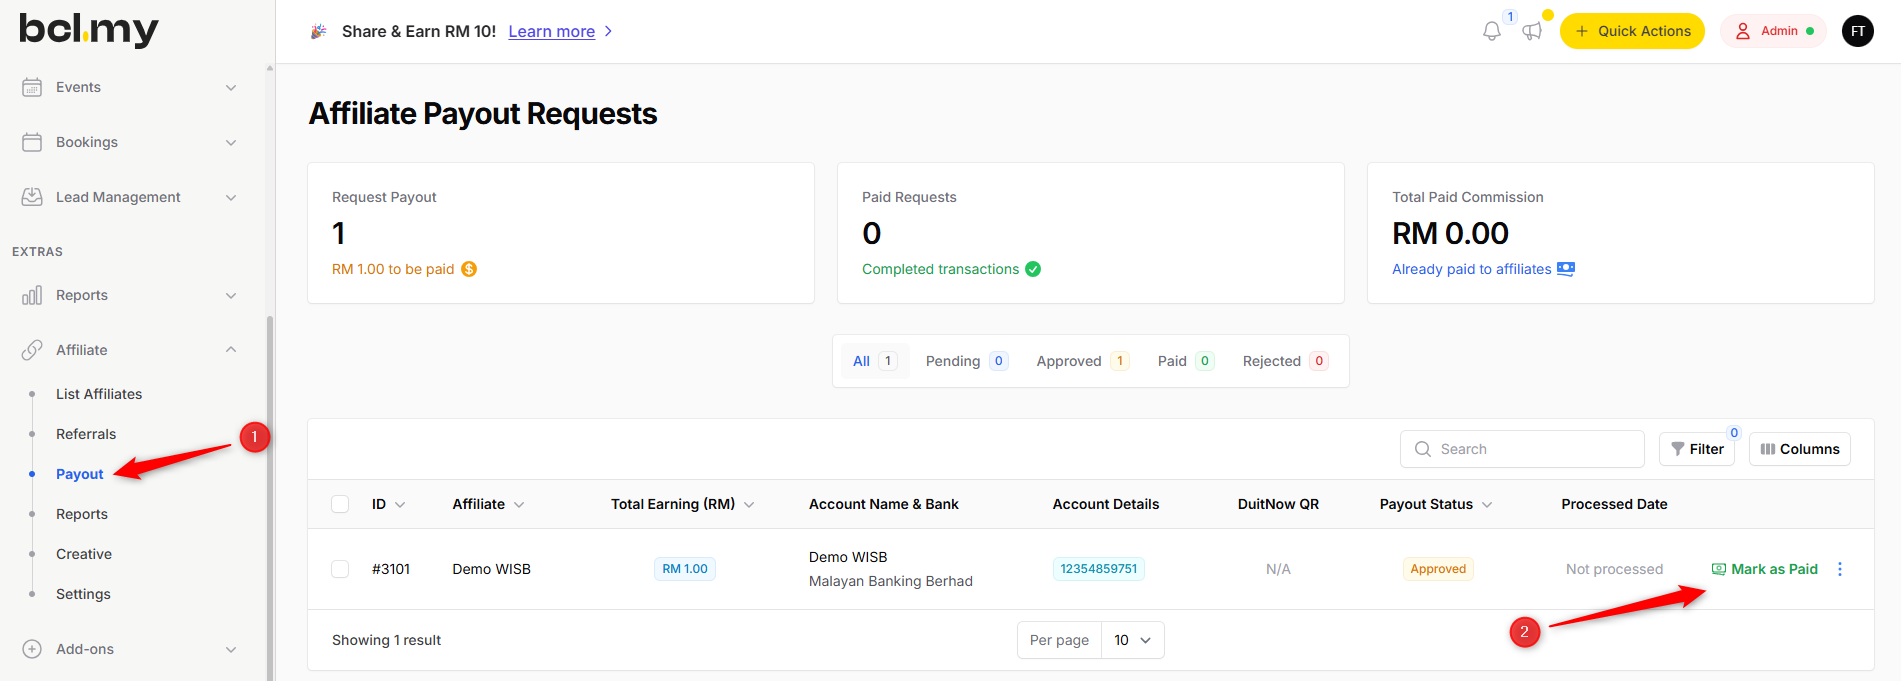
Task: Click the three-dot row actions icon
Action: [1840, 569]
